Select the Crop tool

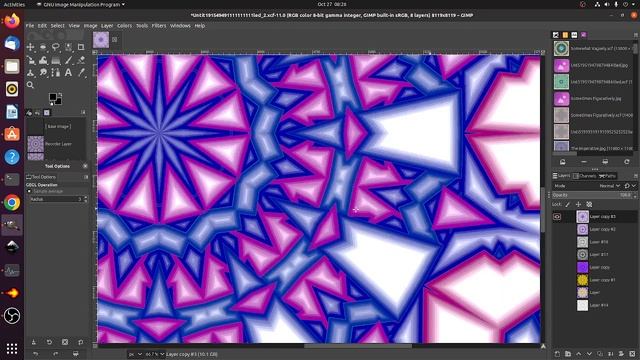[x=81, y=47]
